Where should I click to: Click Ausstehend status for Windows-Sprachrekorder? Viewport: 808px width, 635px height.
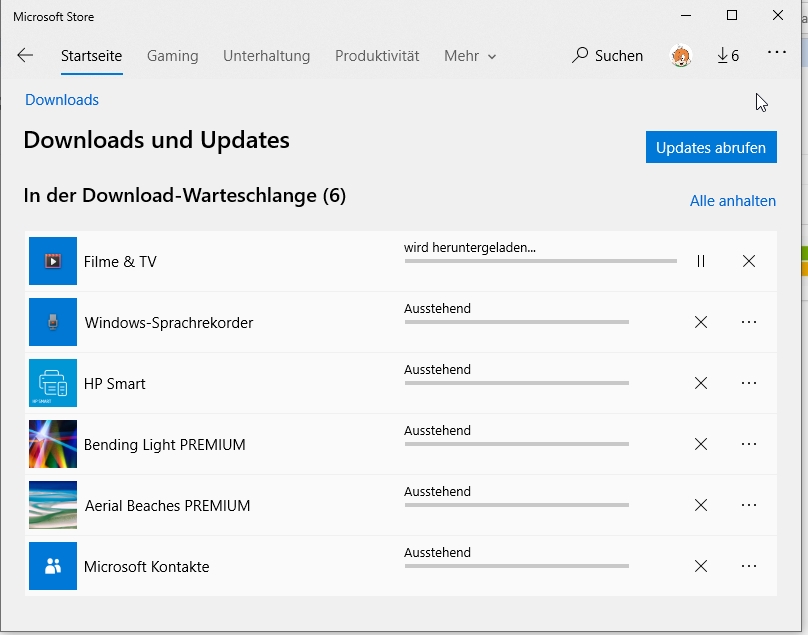437,308
